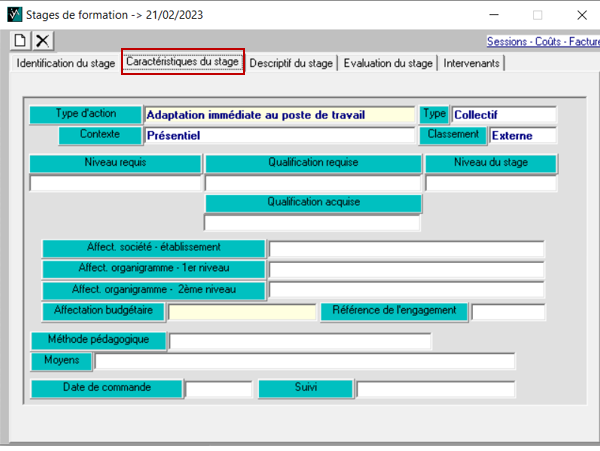Viewport: 600px width, 451px height.
Task: Click the Niveau requis input field
Action: [116, 183]
